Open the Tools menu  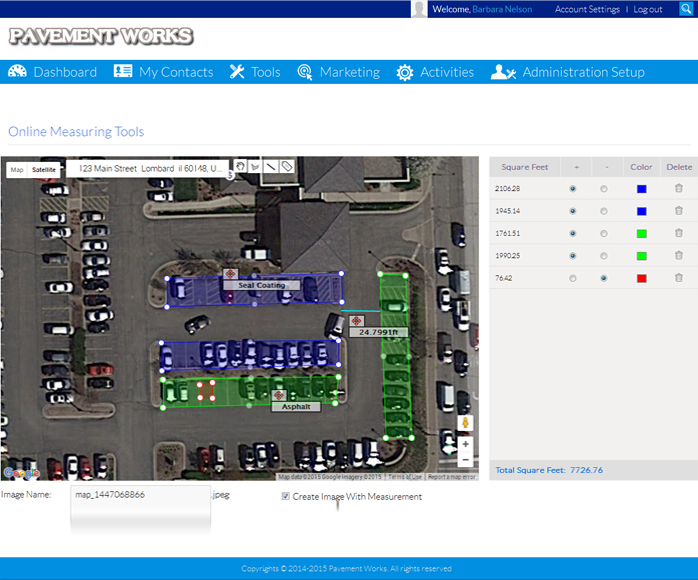coord(255,72)
